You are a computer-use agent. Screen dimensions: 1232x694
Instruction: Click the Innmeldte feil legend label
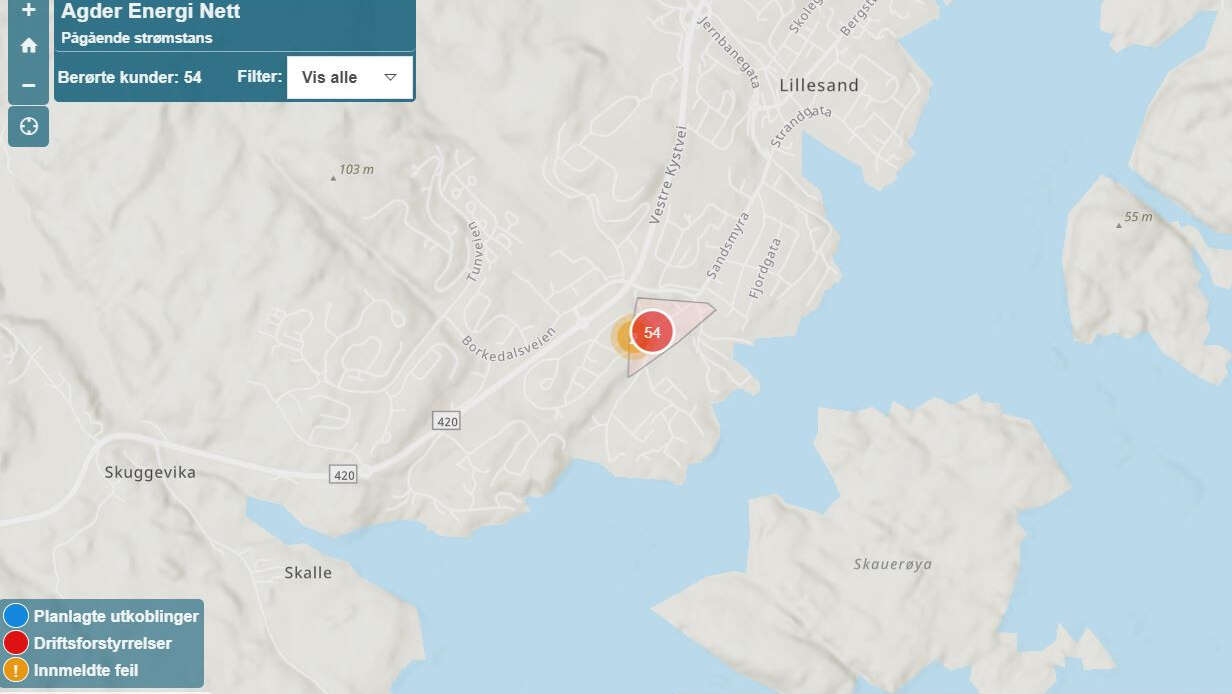[x=86, y=670]
